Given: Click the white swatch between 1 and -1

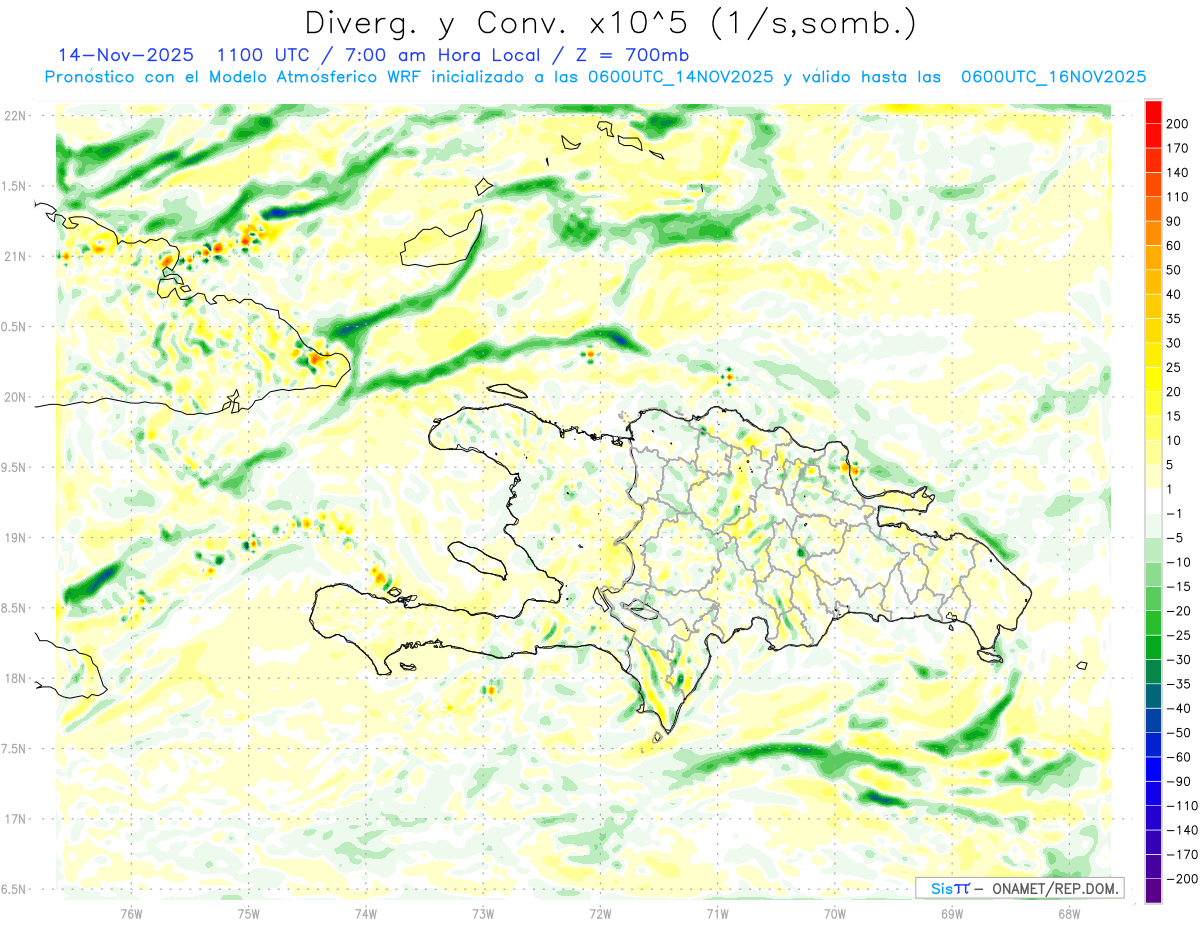Looking at the screenshot, I should (1153, 501).
